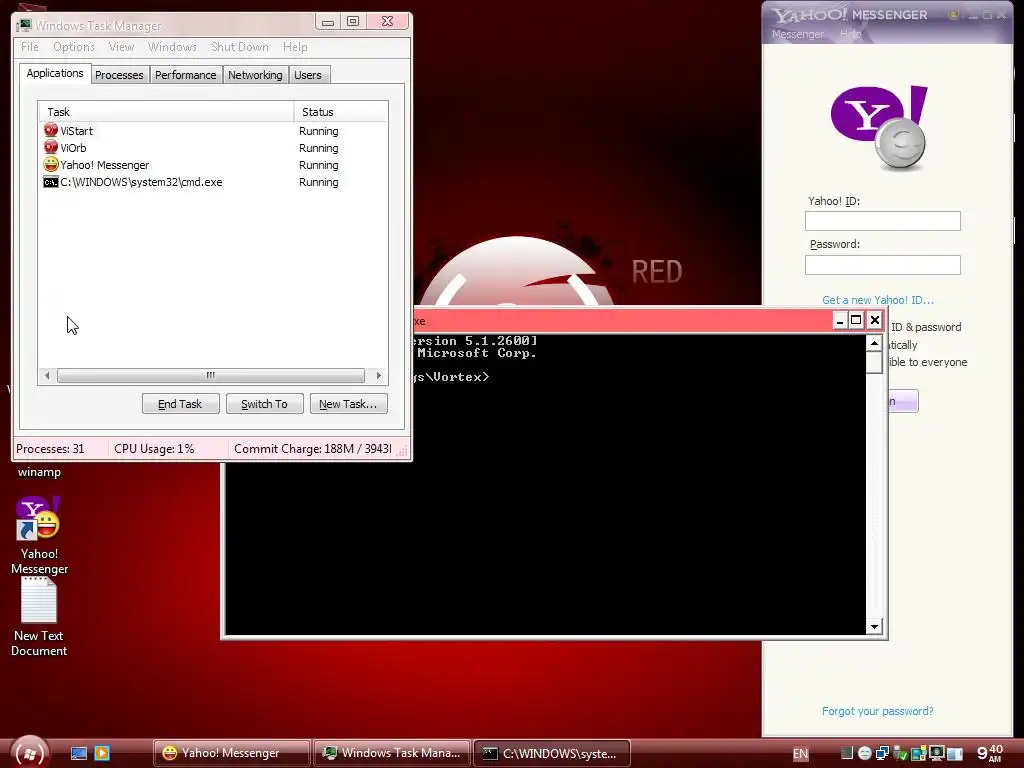1024x768 pixels.
Task: Click the Forgot your password? link
Action: coord(878,711)
